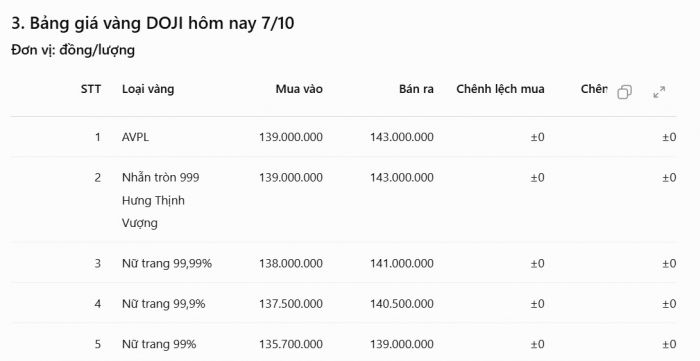Copy the table using the copy icon
The height and width of the screenshot is (361, 700).
coord(624,92)
